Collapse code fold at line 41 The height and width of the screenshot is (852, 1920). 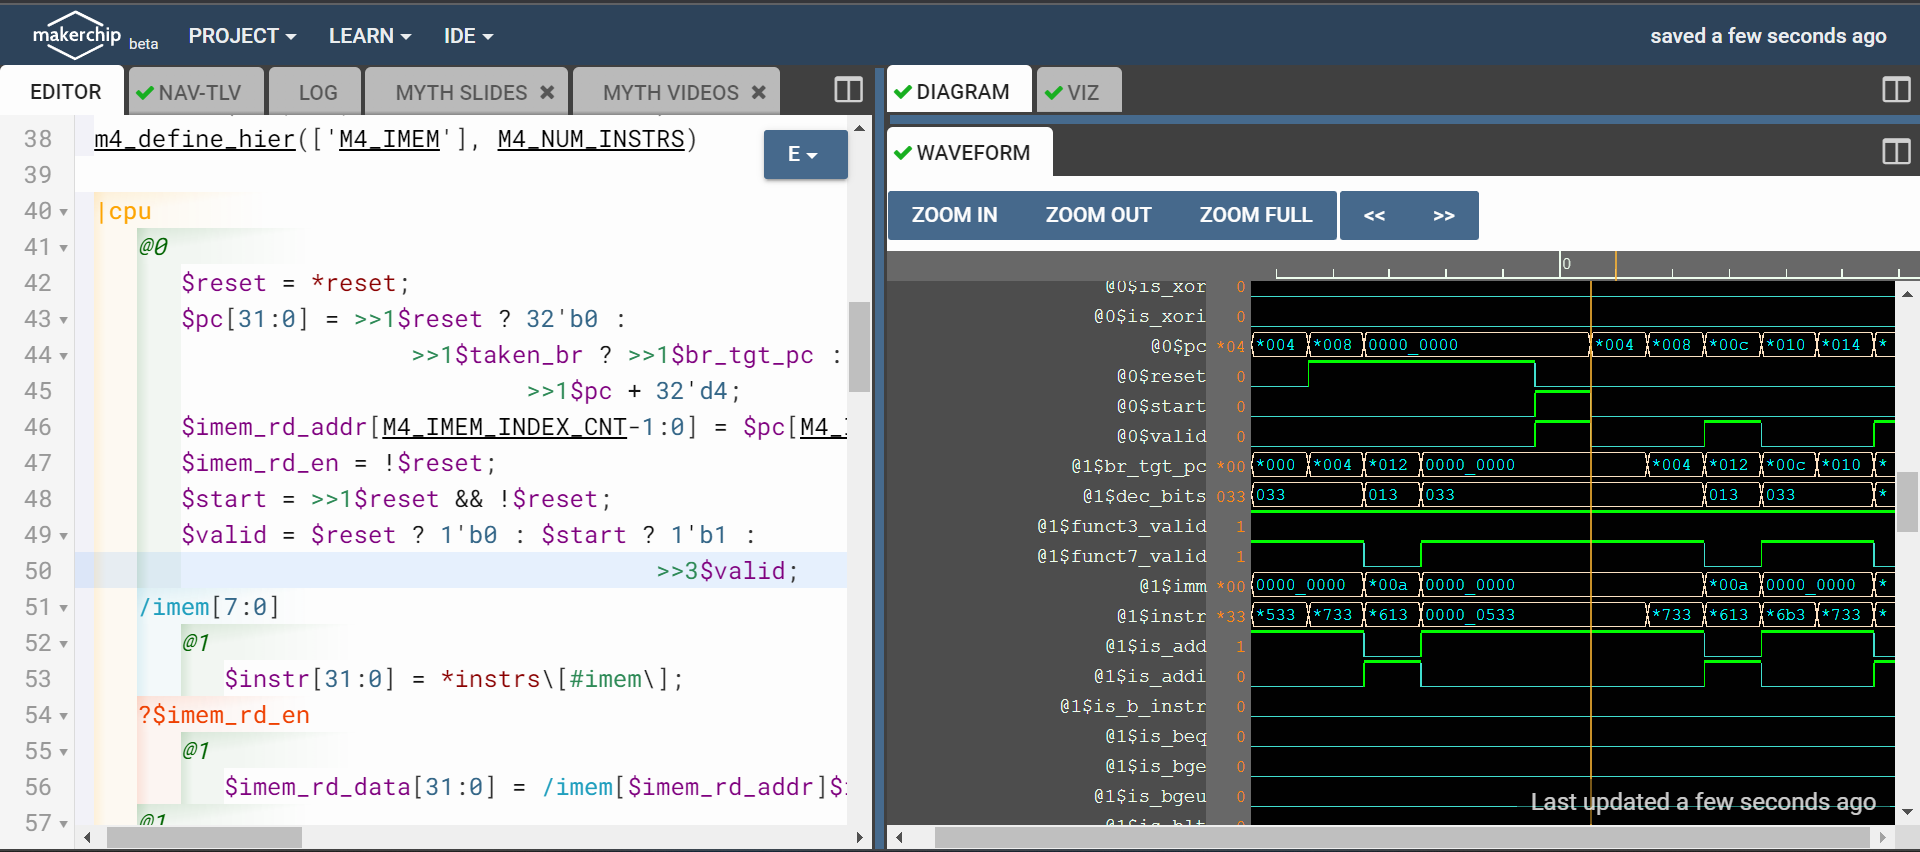(x=64, y=248)
